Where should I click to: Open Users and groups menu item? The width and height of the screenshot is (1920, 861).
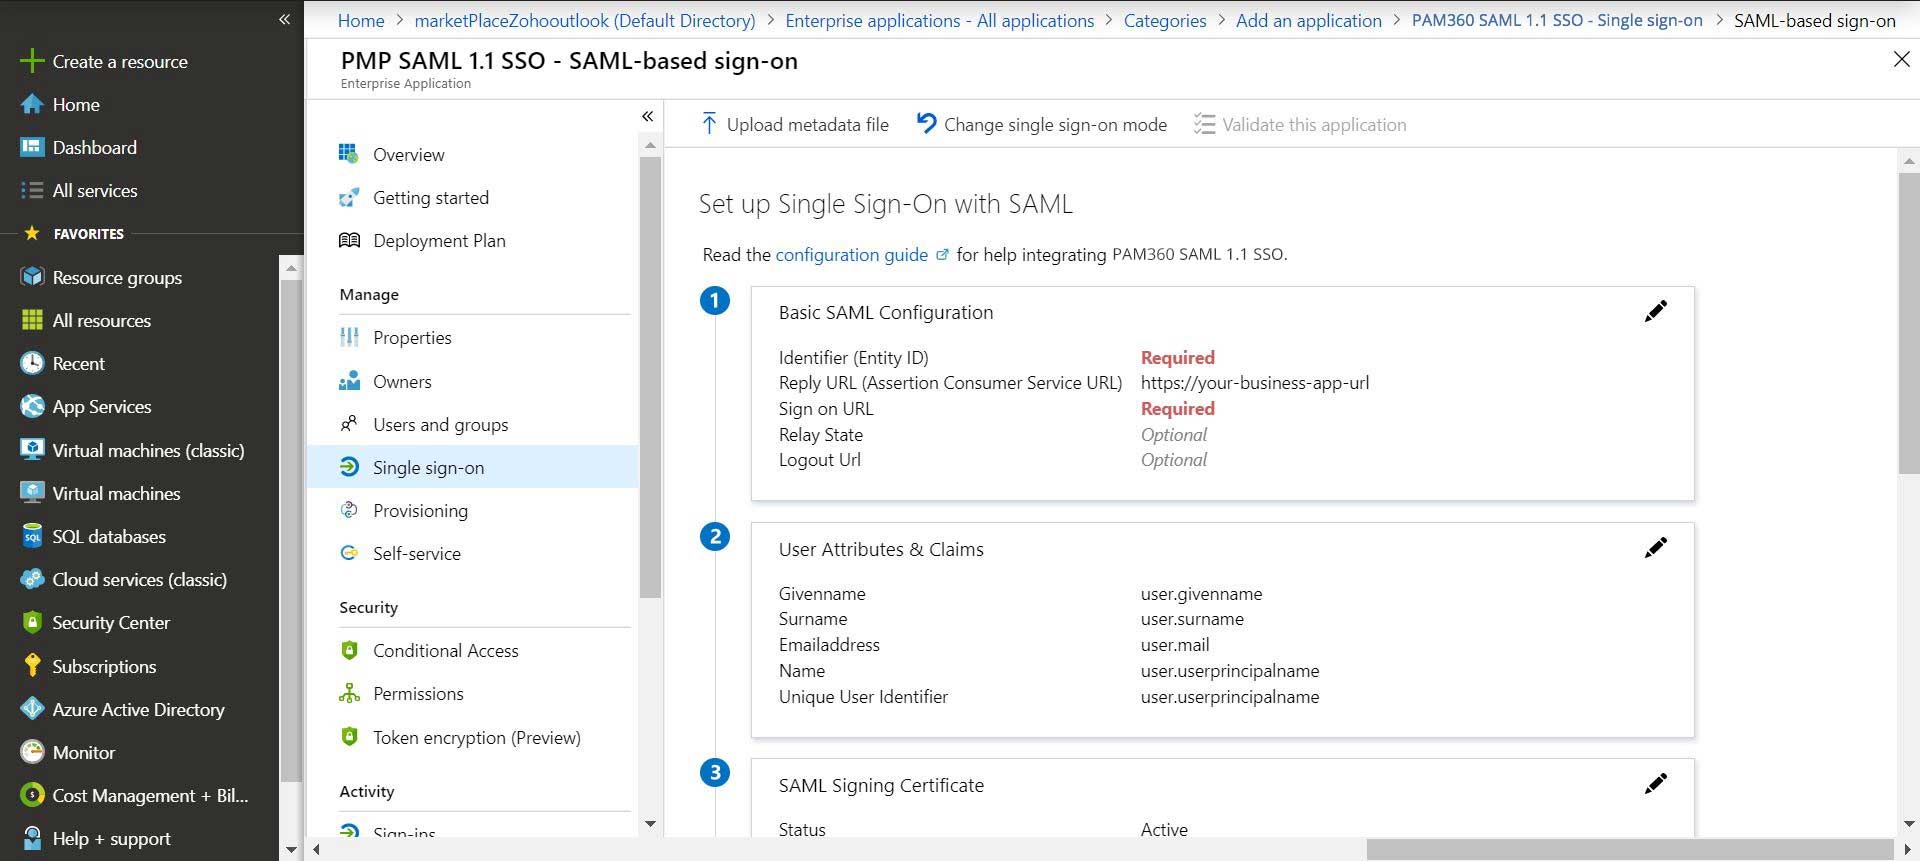coord(440,424)
